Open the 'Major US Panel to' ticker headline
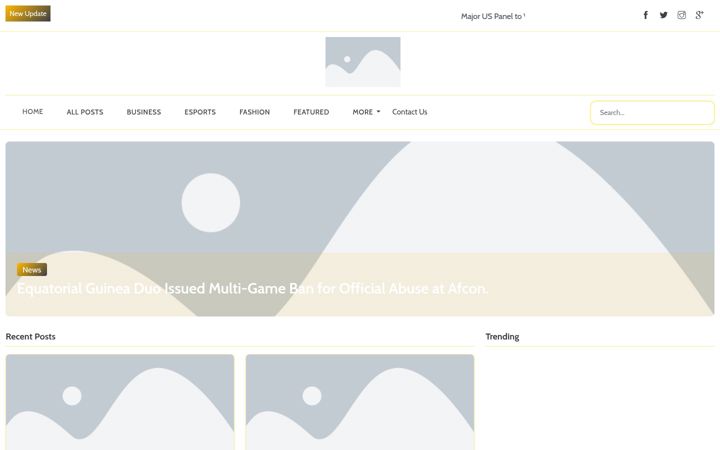 tap(493, 16)
